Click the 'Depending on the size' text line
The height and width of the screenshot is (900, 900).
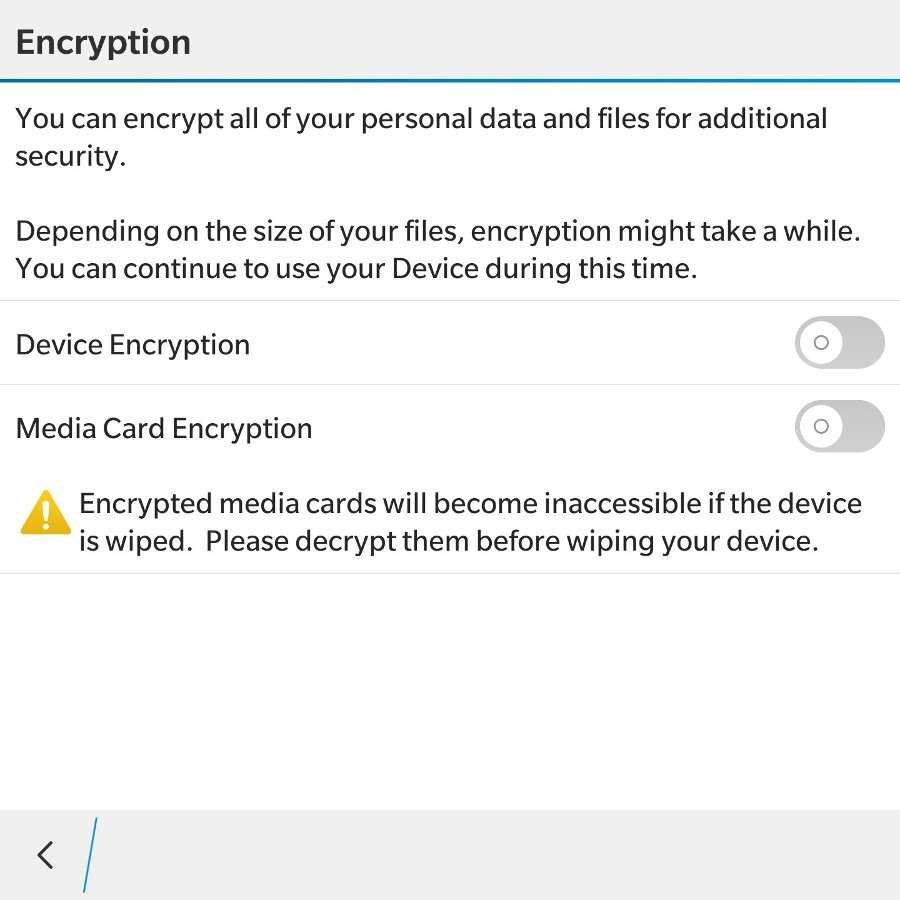point(438,231)
